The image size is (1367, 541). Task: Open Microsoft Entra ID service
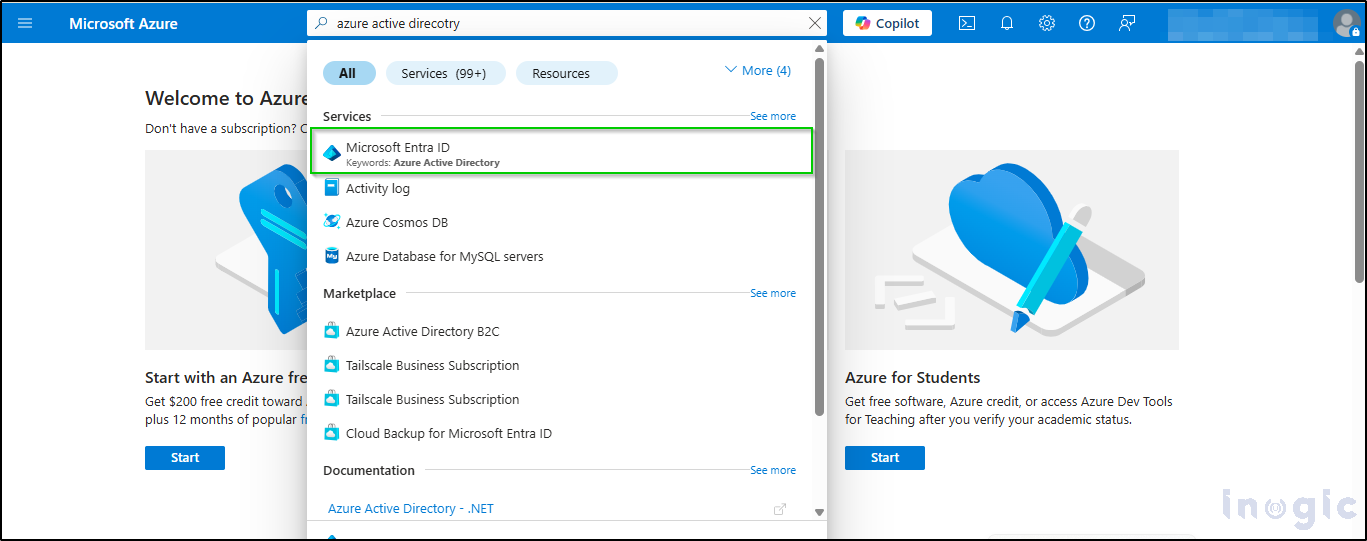(561, 153)
